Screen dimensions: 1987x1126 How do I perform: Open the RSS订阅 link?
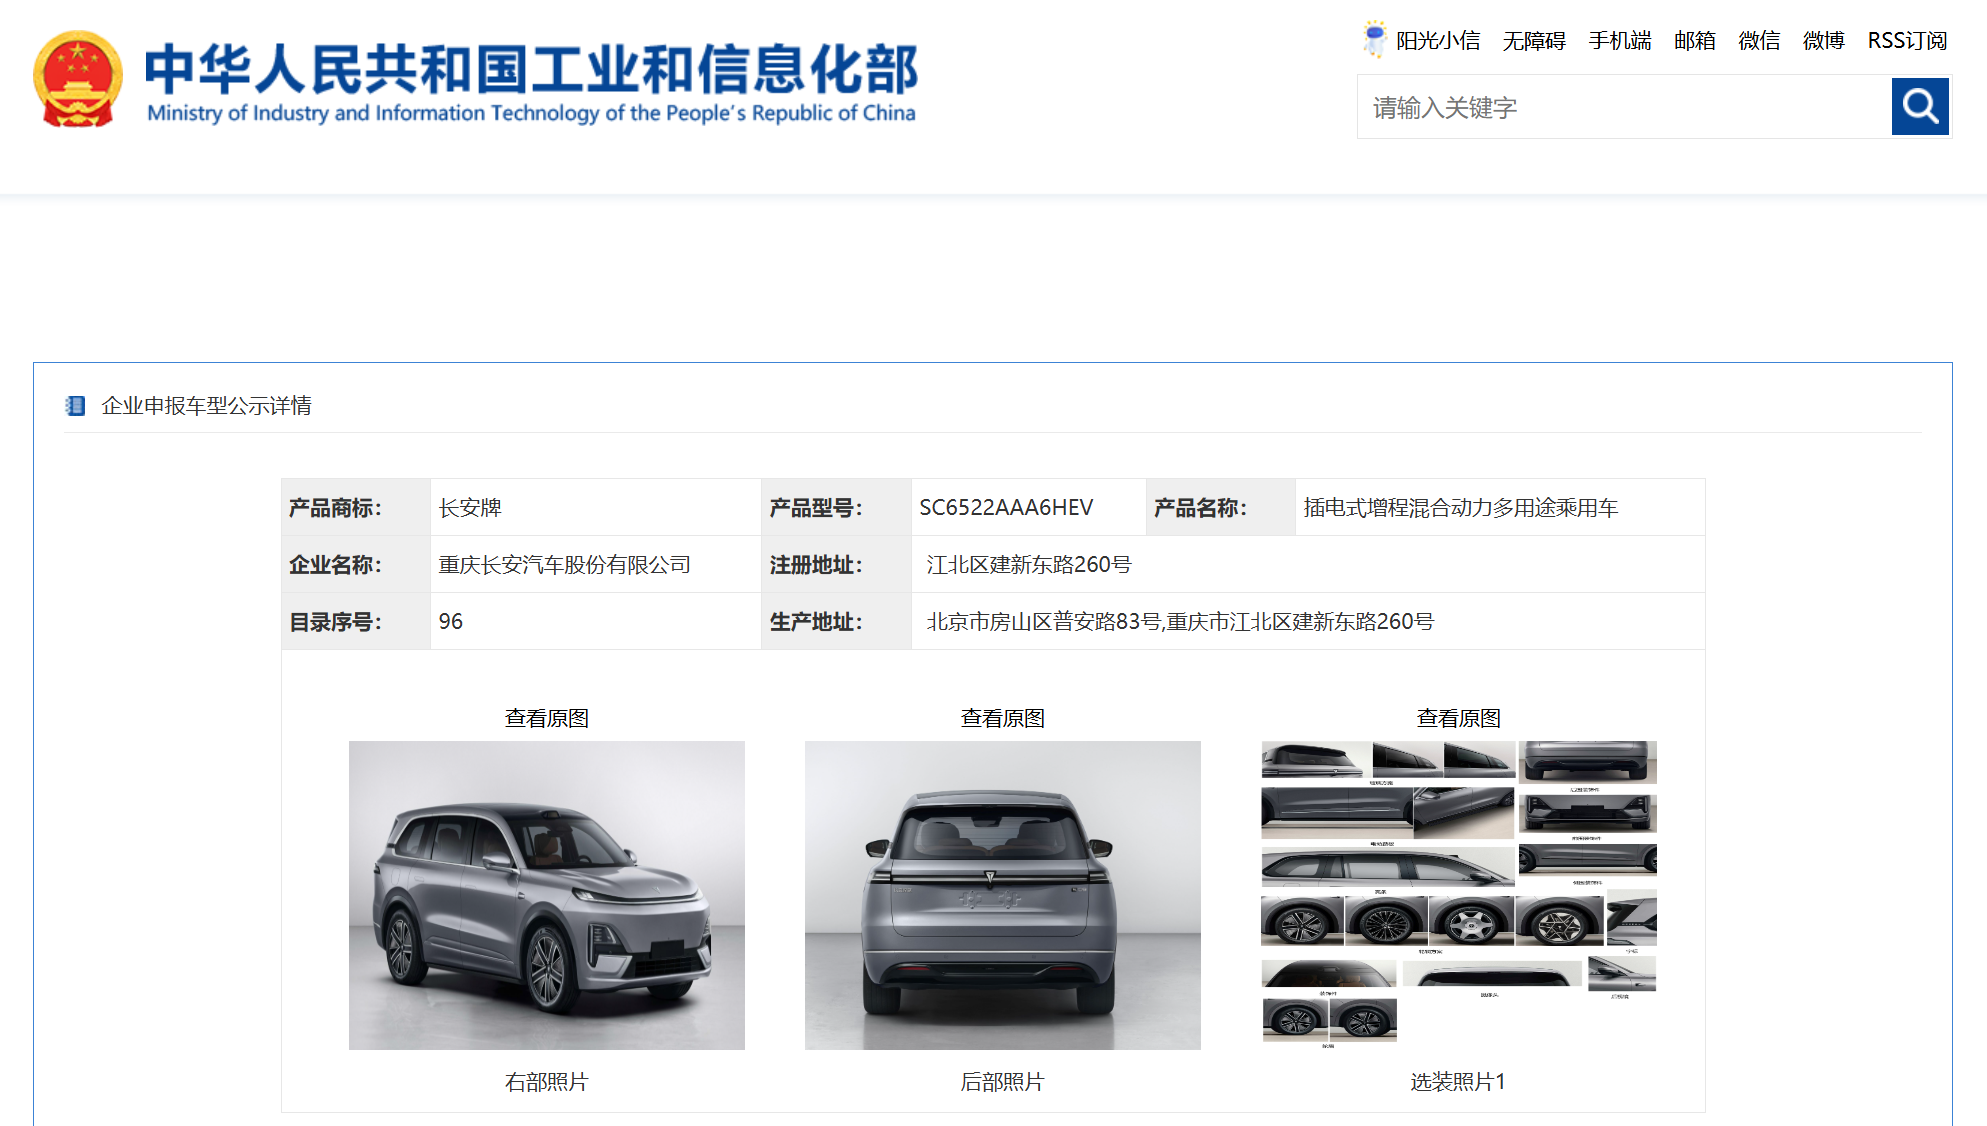pos(1907,41)
